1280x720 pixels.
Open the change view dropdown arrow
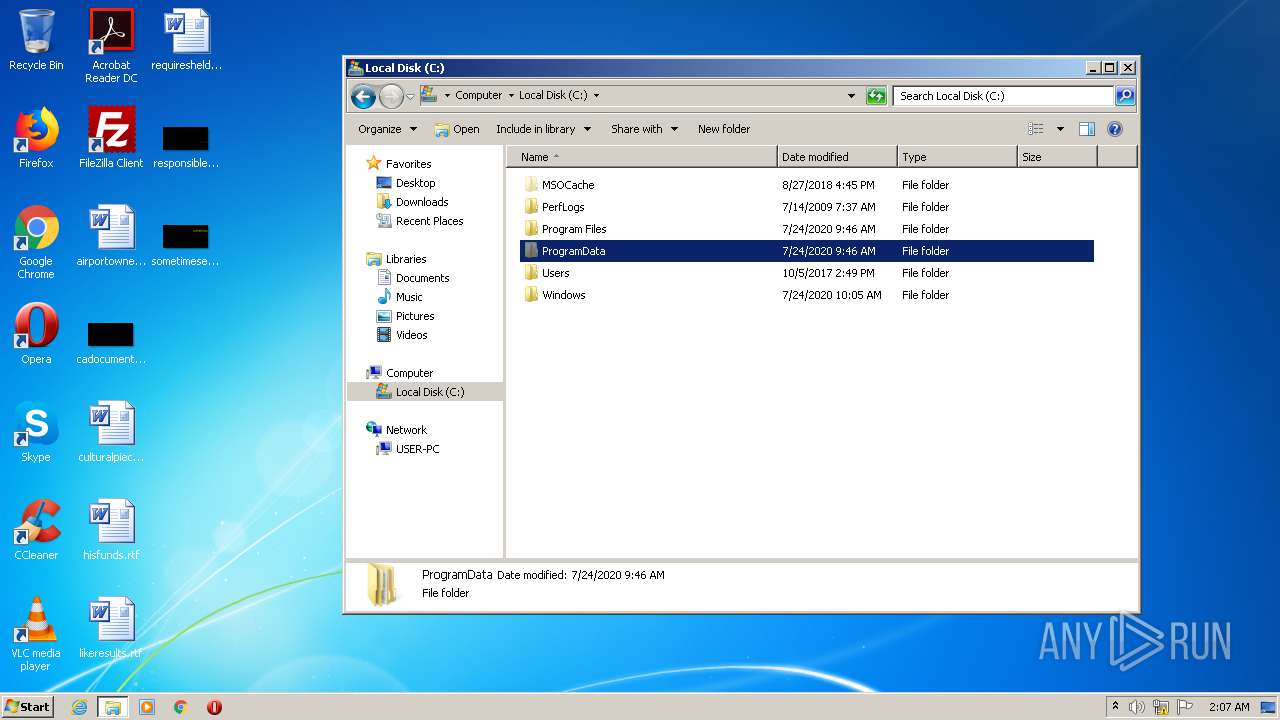coord(1060,129)
